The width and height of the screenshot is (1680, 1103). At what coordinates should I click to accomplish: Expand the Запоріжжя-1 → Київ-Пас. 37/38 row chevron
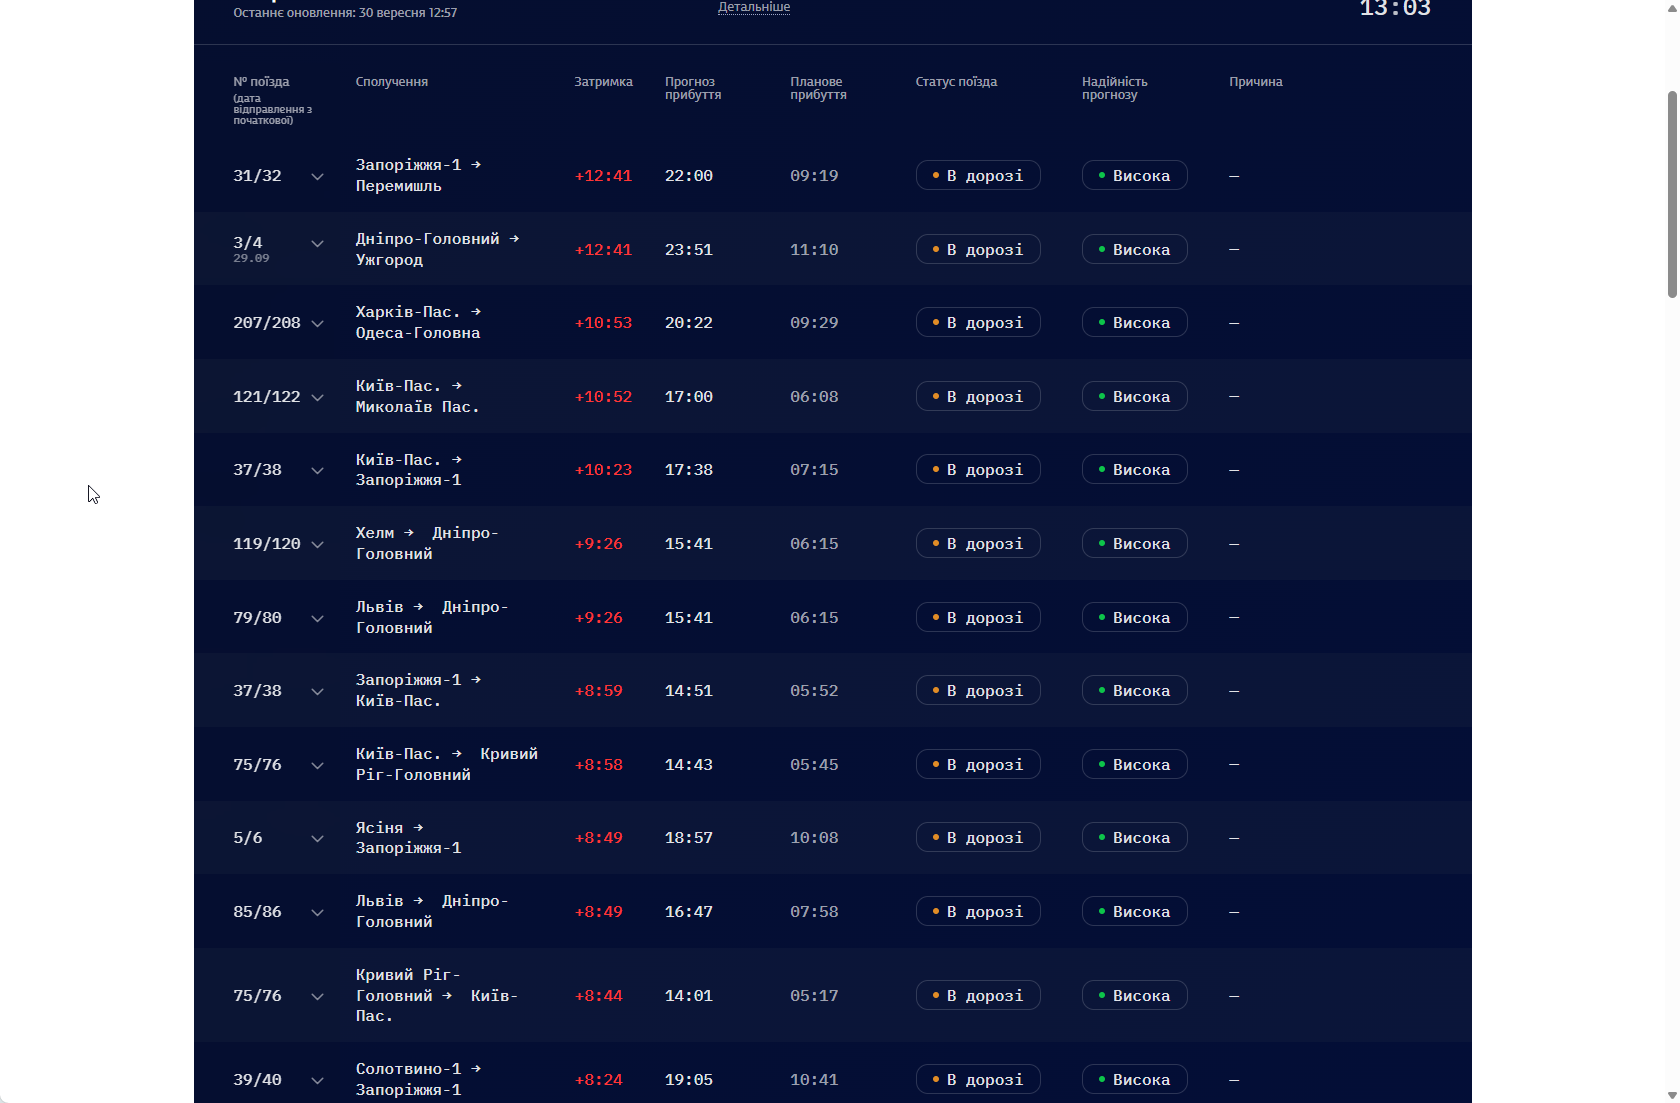[317, 692]
